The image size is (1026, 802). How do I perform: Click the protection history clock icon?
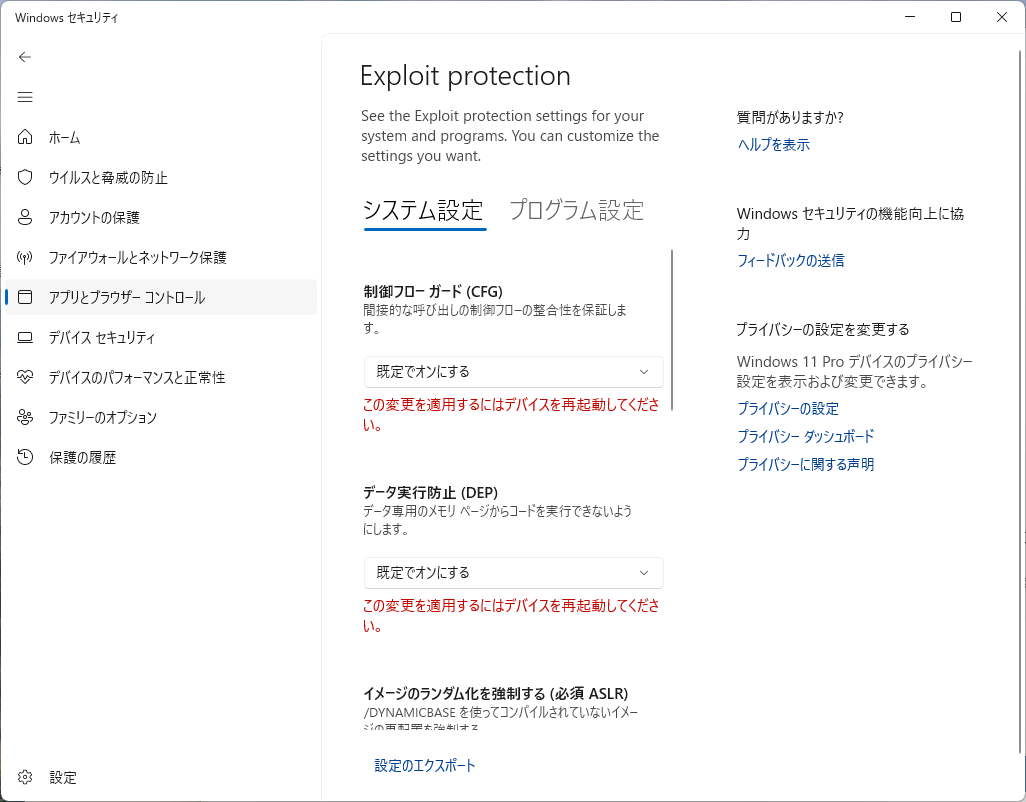(25, 457)
